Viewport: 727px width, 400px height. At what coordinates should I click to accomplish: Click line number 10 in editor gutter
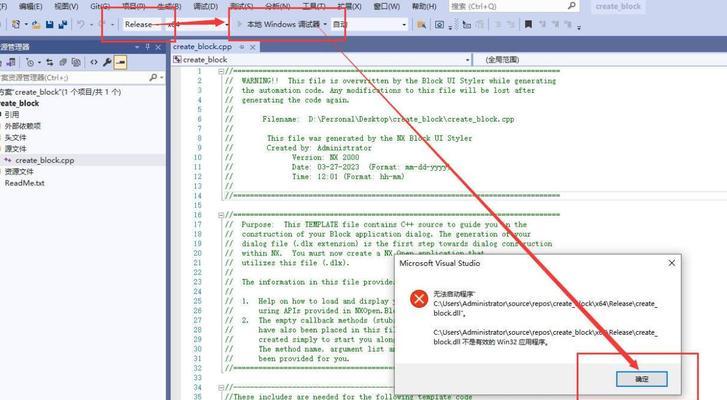pyautogui.click(x=198, y=157)
